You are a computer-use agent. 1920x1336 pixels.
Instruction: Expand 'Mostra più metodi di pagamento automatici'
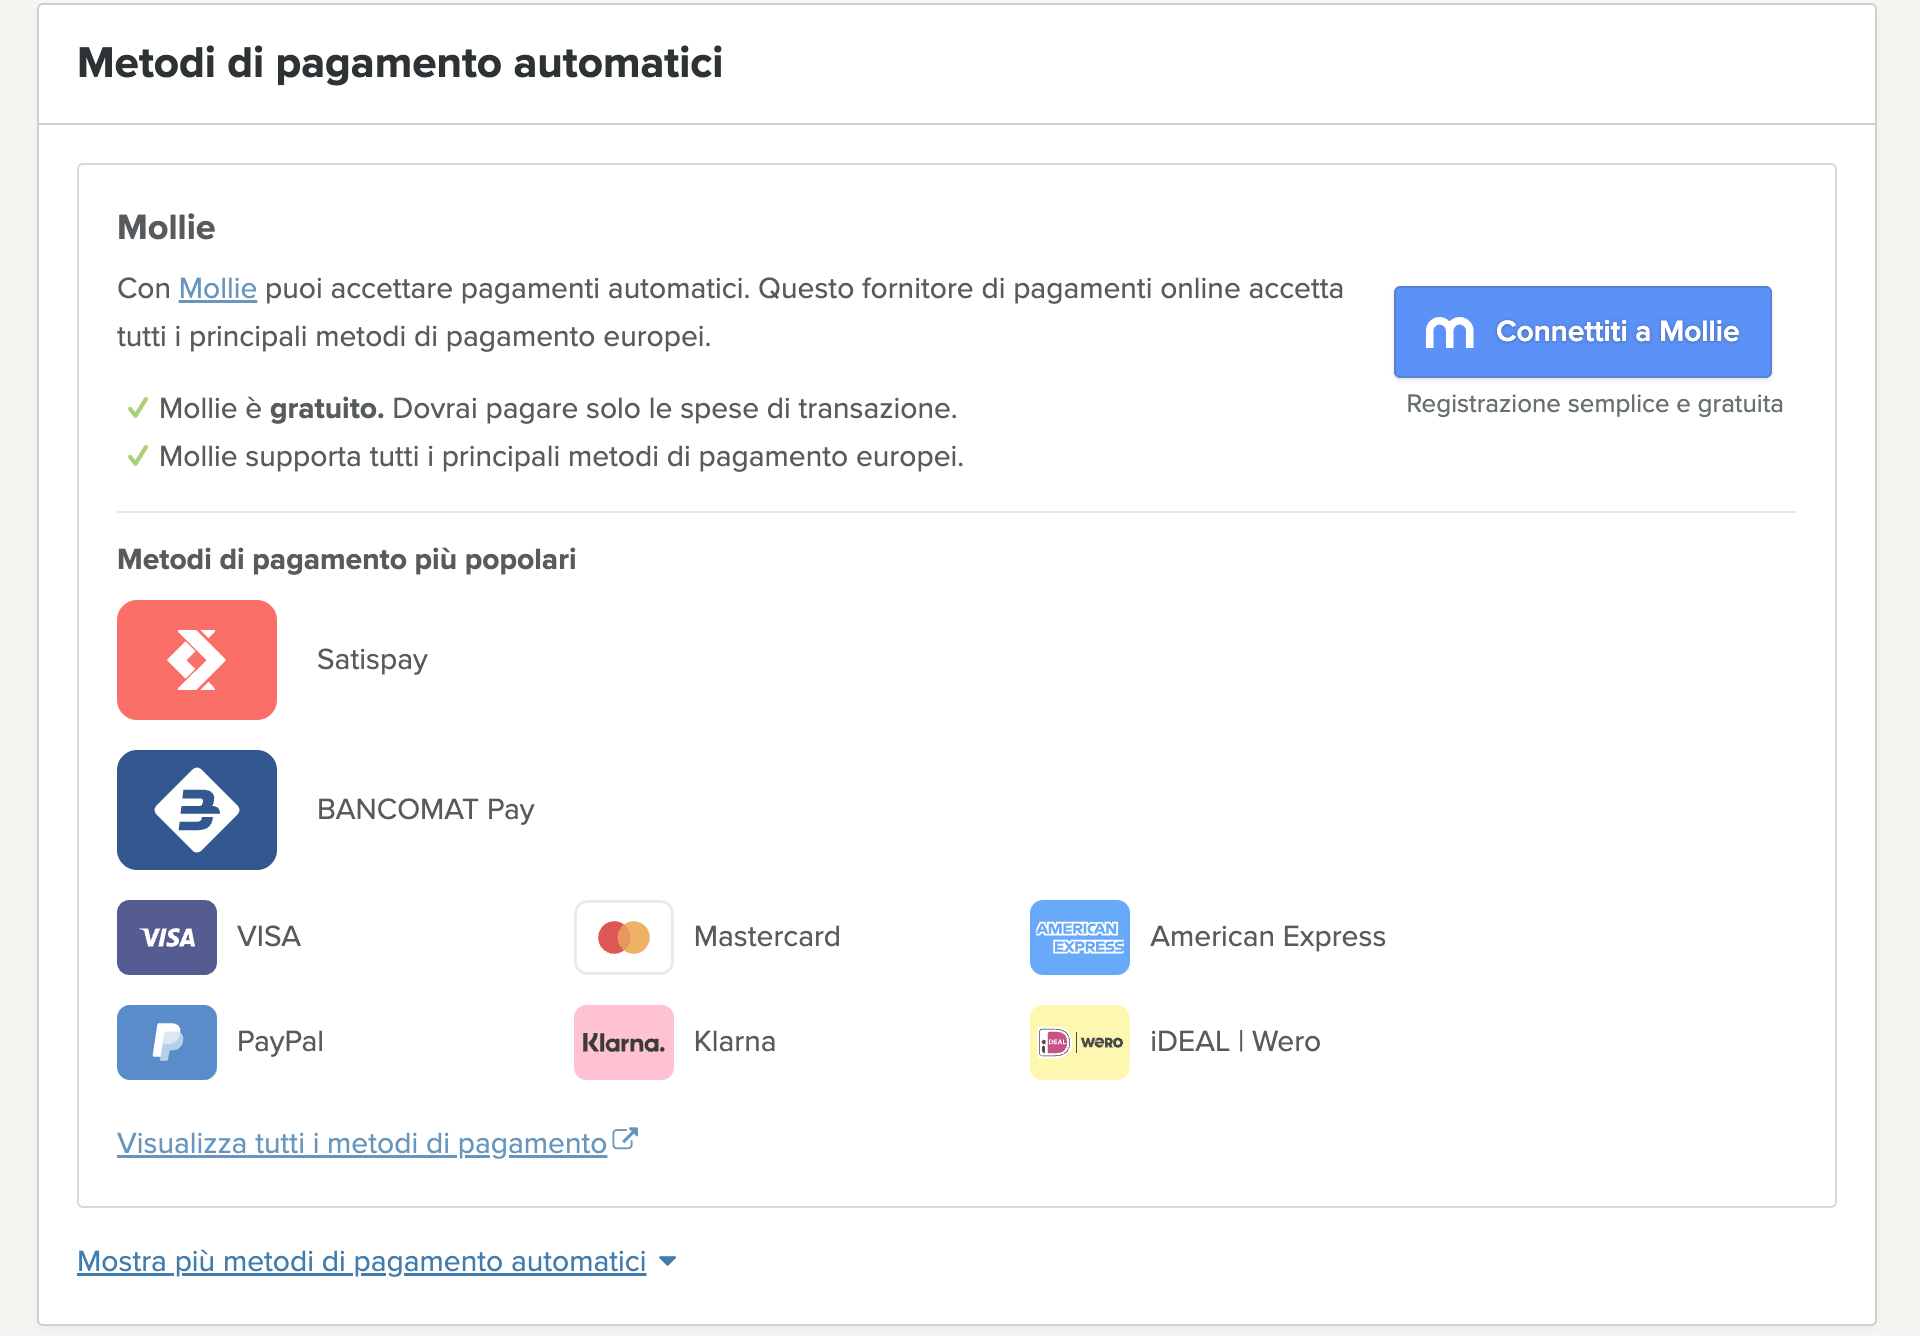click(362, 1261)
